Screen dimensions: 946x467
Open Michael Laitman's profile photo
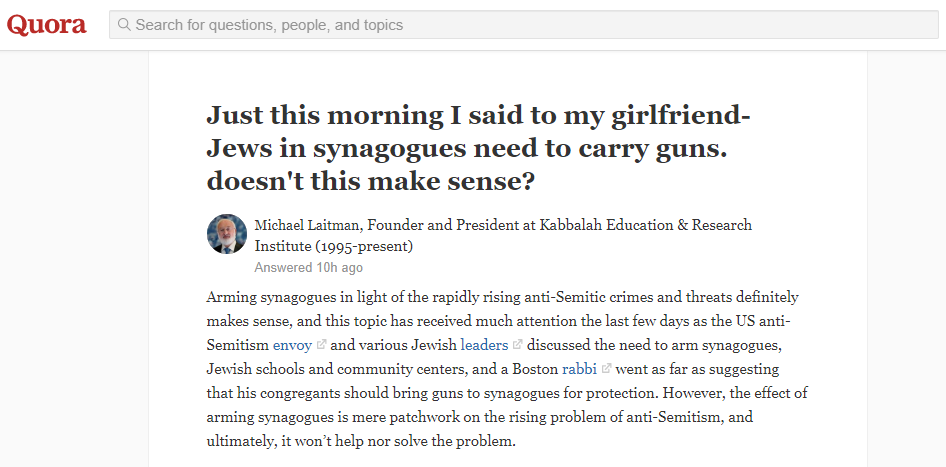[x=227, y=234]
